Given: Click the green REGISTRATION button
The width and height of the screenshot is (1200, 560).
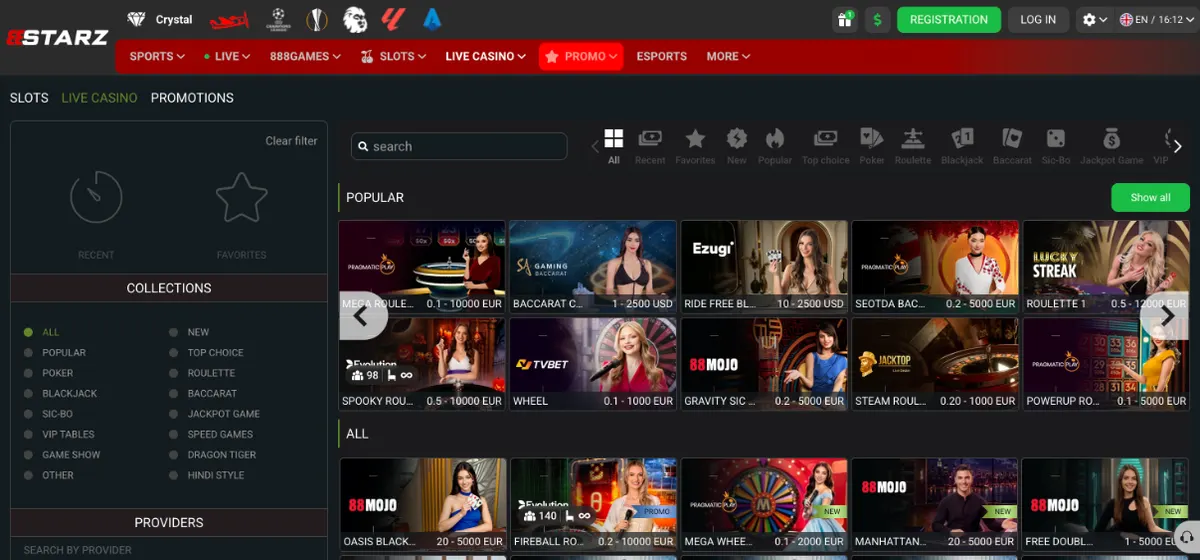Looking at the screenshot, I should pos(949,20).
